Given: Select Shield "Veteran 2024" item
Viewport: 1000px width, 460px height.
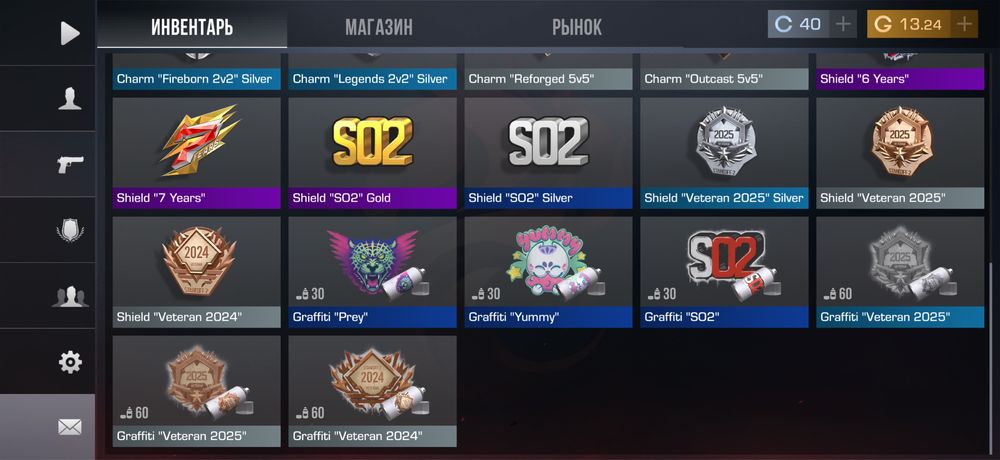Looking at the screenshot, I should click(x=196, y=272).
